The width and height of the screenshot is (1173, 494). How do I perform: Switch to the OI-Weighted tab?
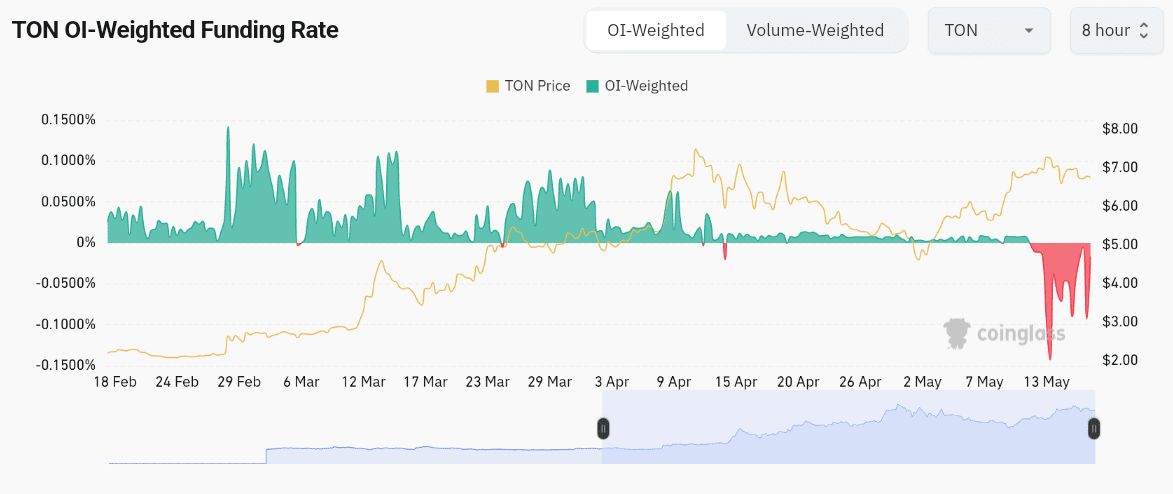(655, 30)
